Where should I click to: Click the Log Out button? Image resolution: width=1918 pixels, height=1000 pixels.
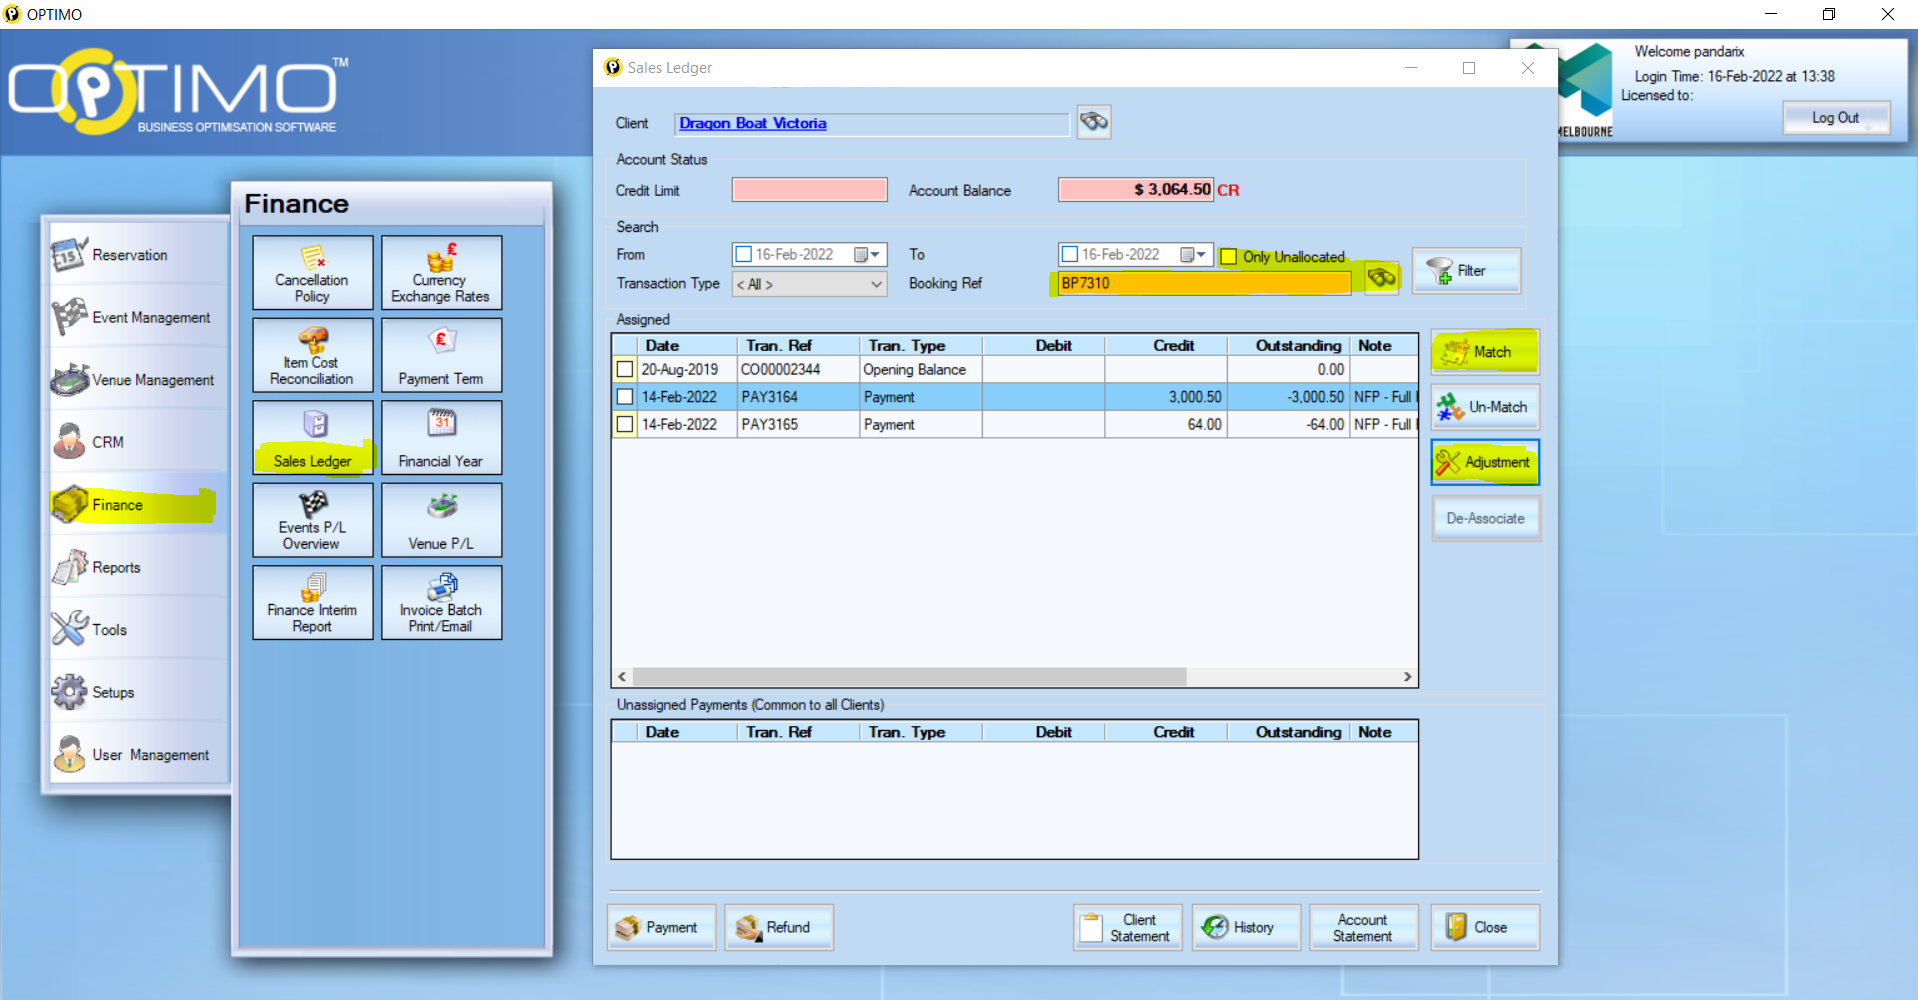(1836, 117)
